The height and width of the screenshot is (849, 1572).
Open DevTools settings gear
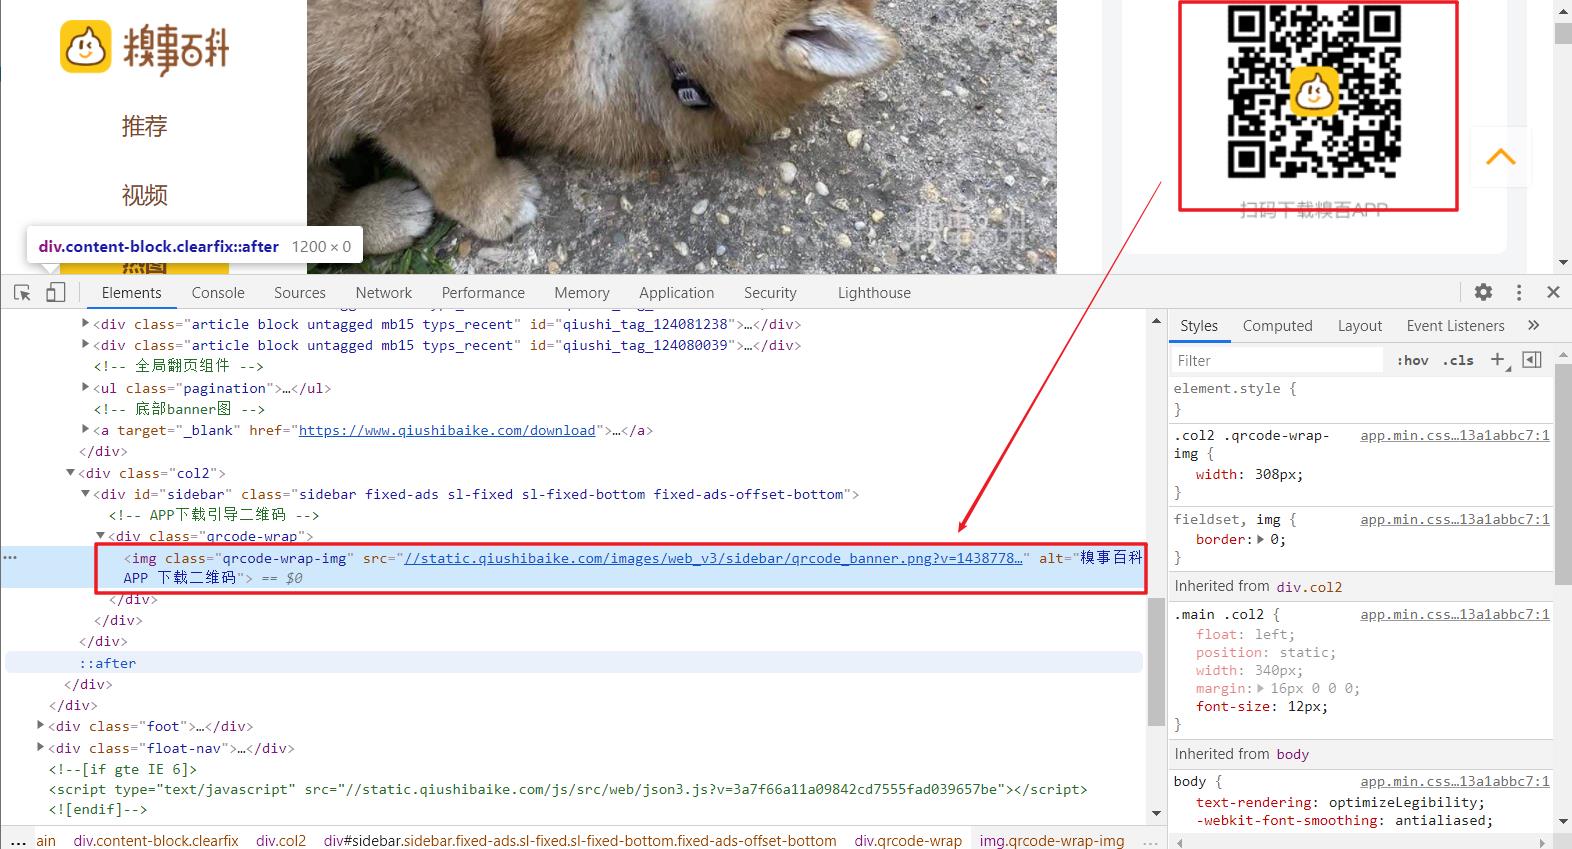point(1483,292)
